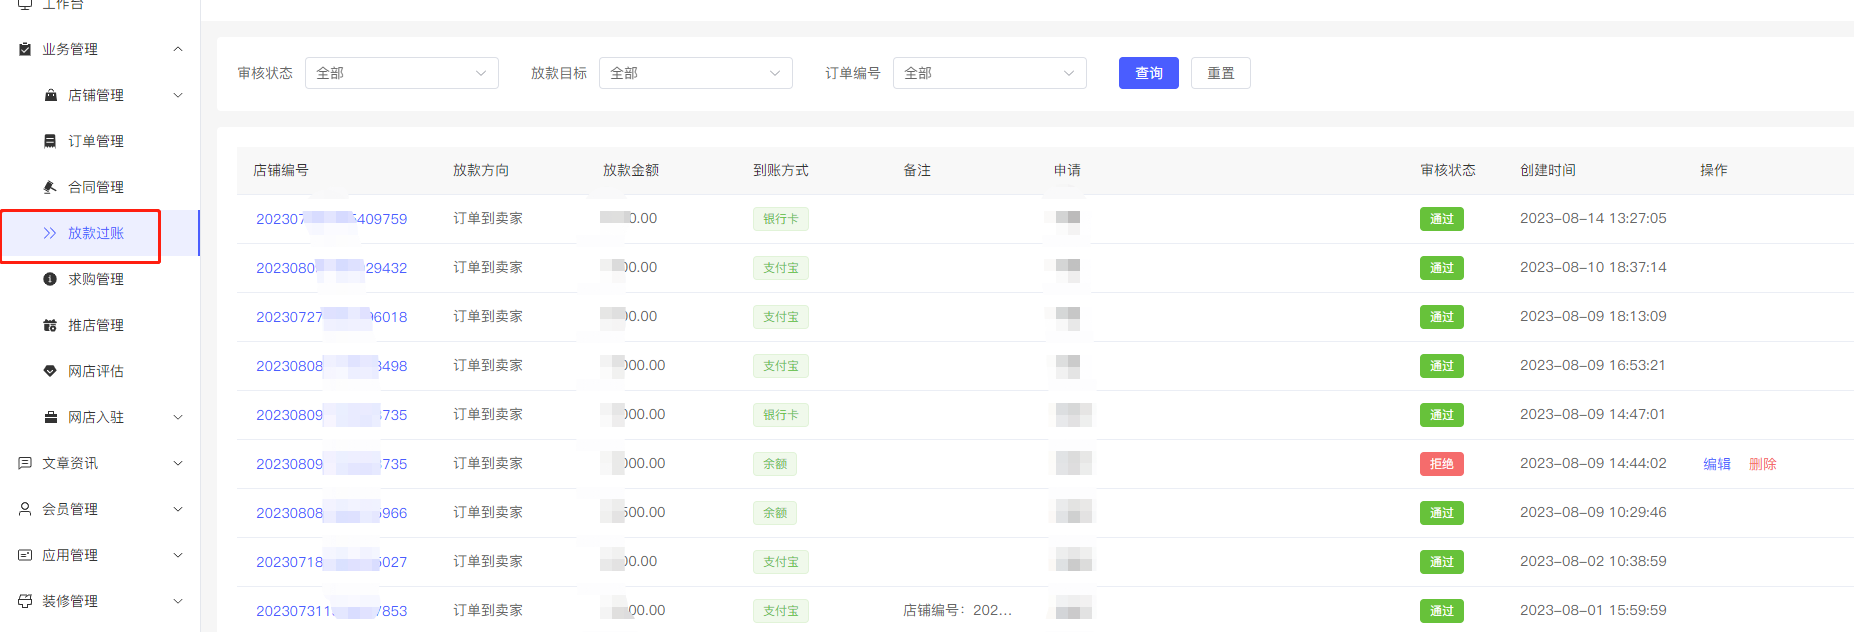Click the info circle icon beside 求购管理
1854x632 pixels.
click(50, 279)
